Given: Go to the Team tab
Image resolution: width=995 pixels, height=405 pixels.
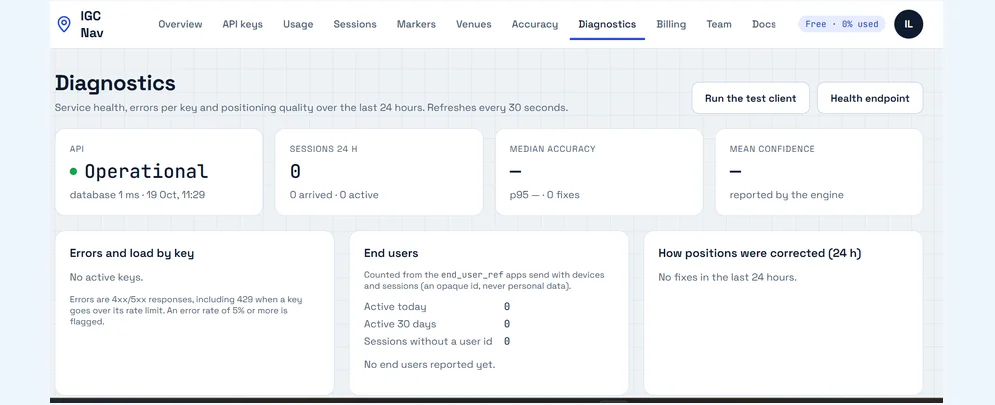Looking at the screenshot, I should coord(719,24).
